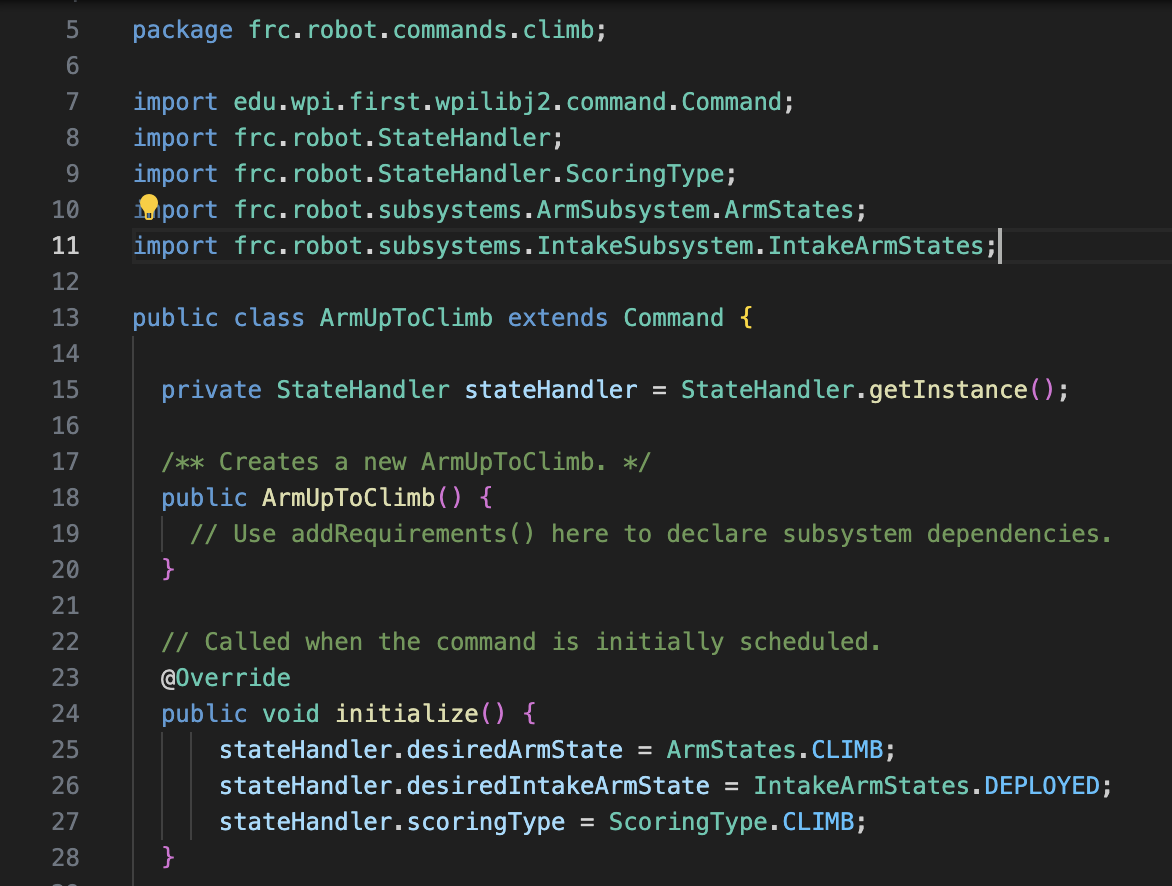Click the desiredIntakeArmState field
The height and width of the screenshot is (886, 1172).
(x=557, y=786)
